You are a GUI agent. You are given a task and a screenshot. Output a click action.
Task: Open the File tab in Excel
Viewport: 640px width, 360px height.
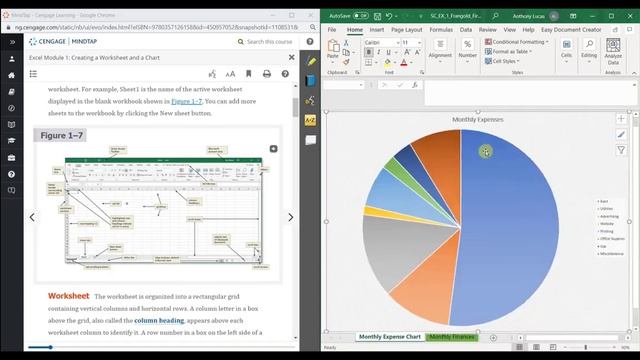click(x=332, y=30)
